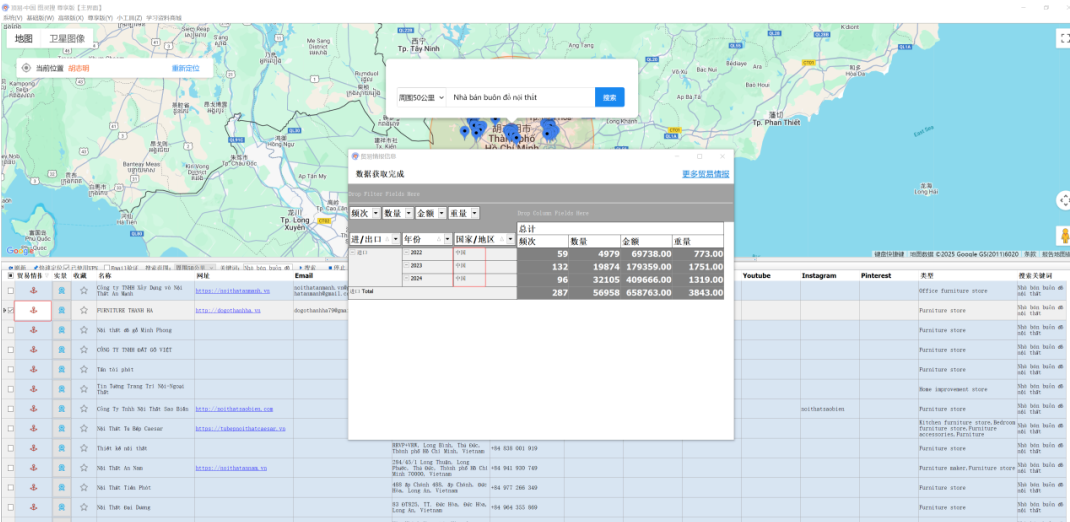Click the anchor icon for Tân tài phát row
The height and width of the screenshot is (522, 1070).
[32, 369]
